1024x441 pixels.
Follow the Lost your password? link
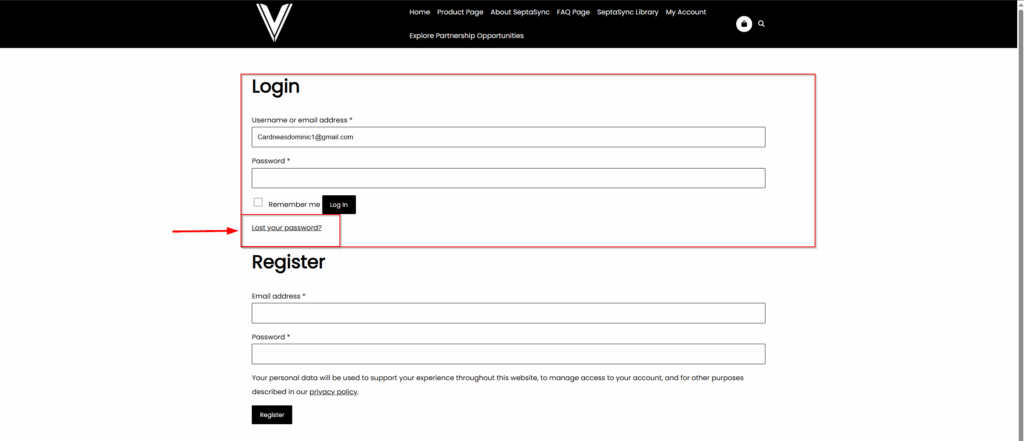(x=287, y=228)
